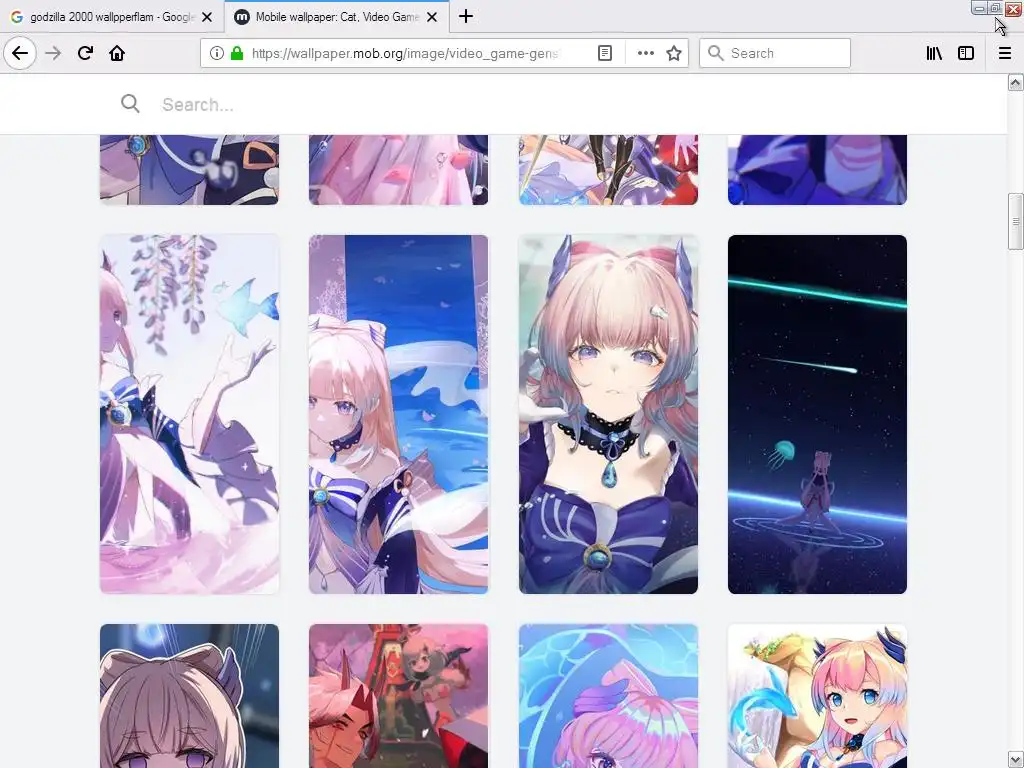
Task: Switch to the godzilla 2000 Google tab
Action: tap(112, 17)
